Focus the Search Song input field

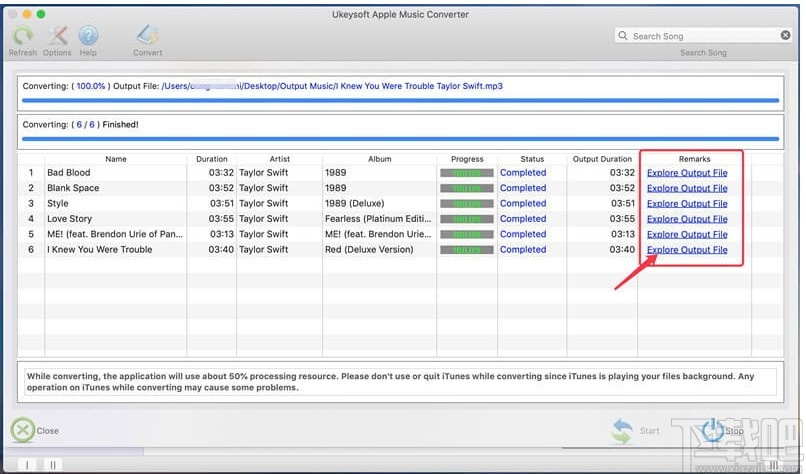pyautogui.click(x=703, y=35)
